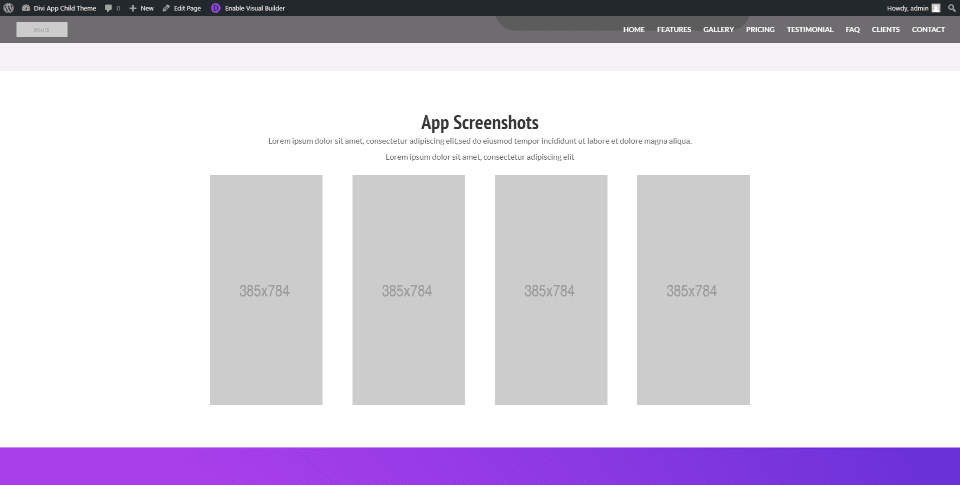960x485 pixels.
Task: Open admin bar search icon
Action: [951, 8]
